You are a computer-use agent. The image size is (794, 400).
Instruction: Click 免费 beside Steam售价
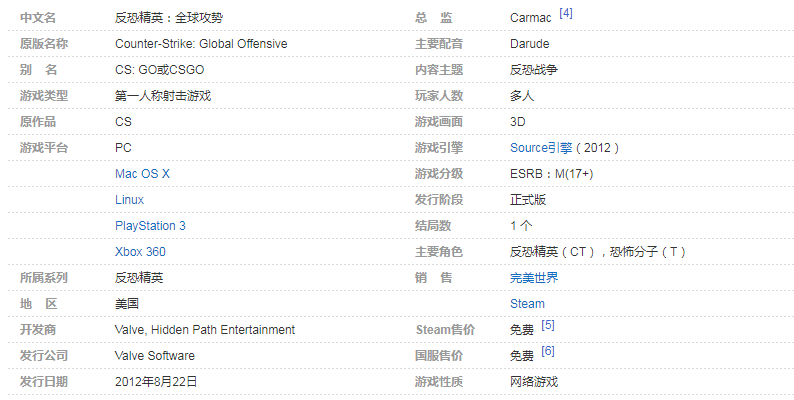pyautogui.click(x=522, y=330)
